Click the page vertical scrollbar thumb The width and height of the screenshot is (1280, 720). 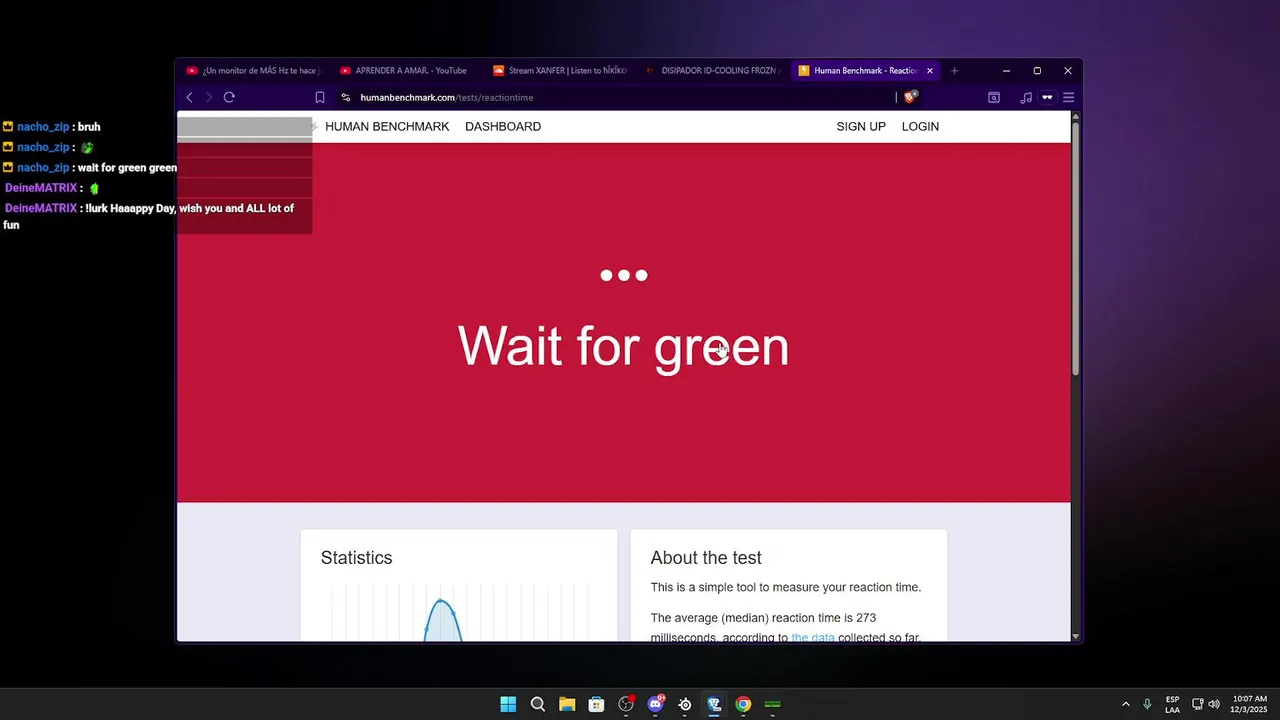coord(1075,247)
